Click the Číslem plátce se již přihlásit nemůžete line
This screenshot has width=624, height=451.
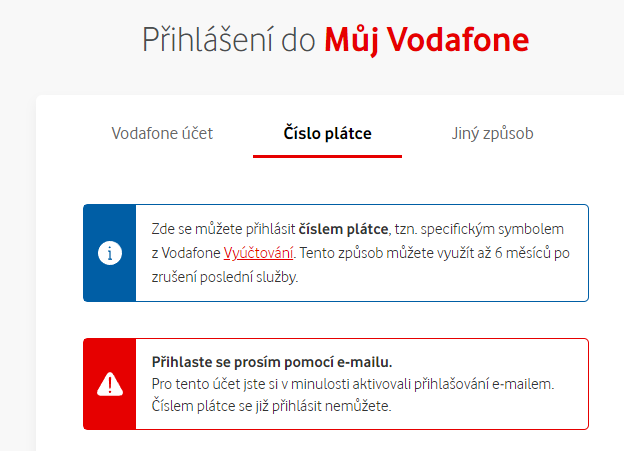point(271,406)
